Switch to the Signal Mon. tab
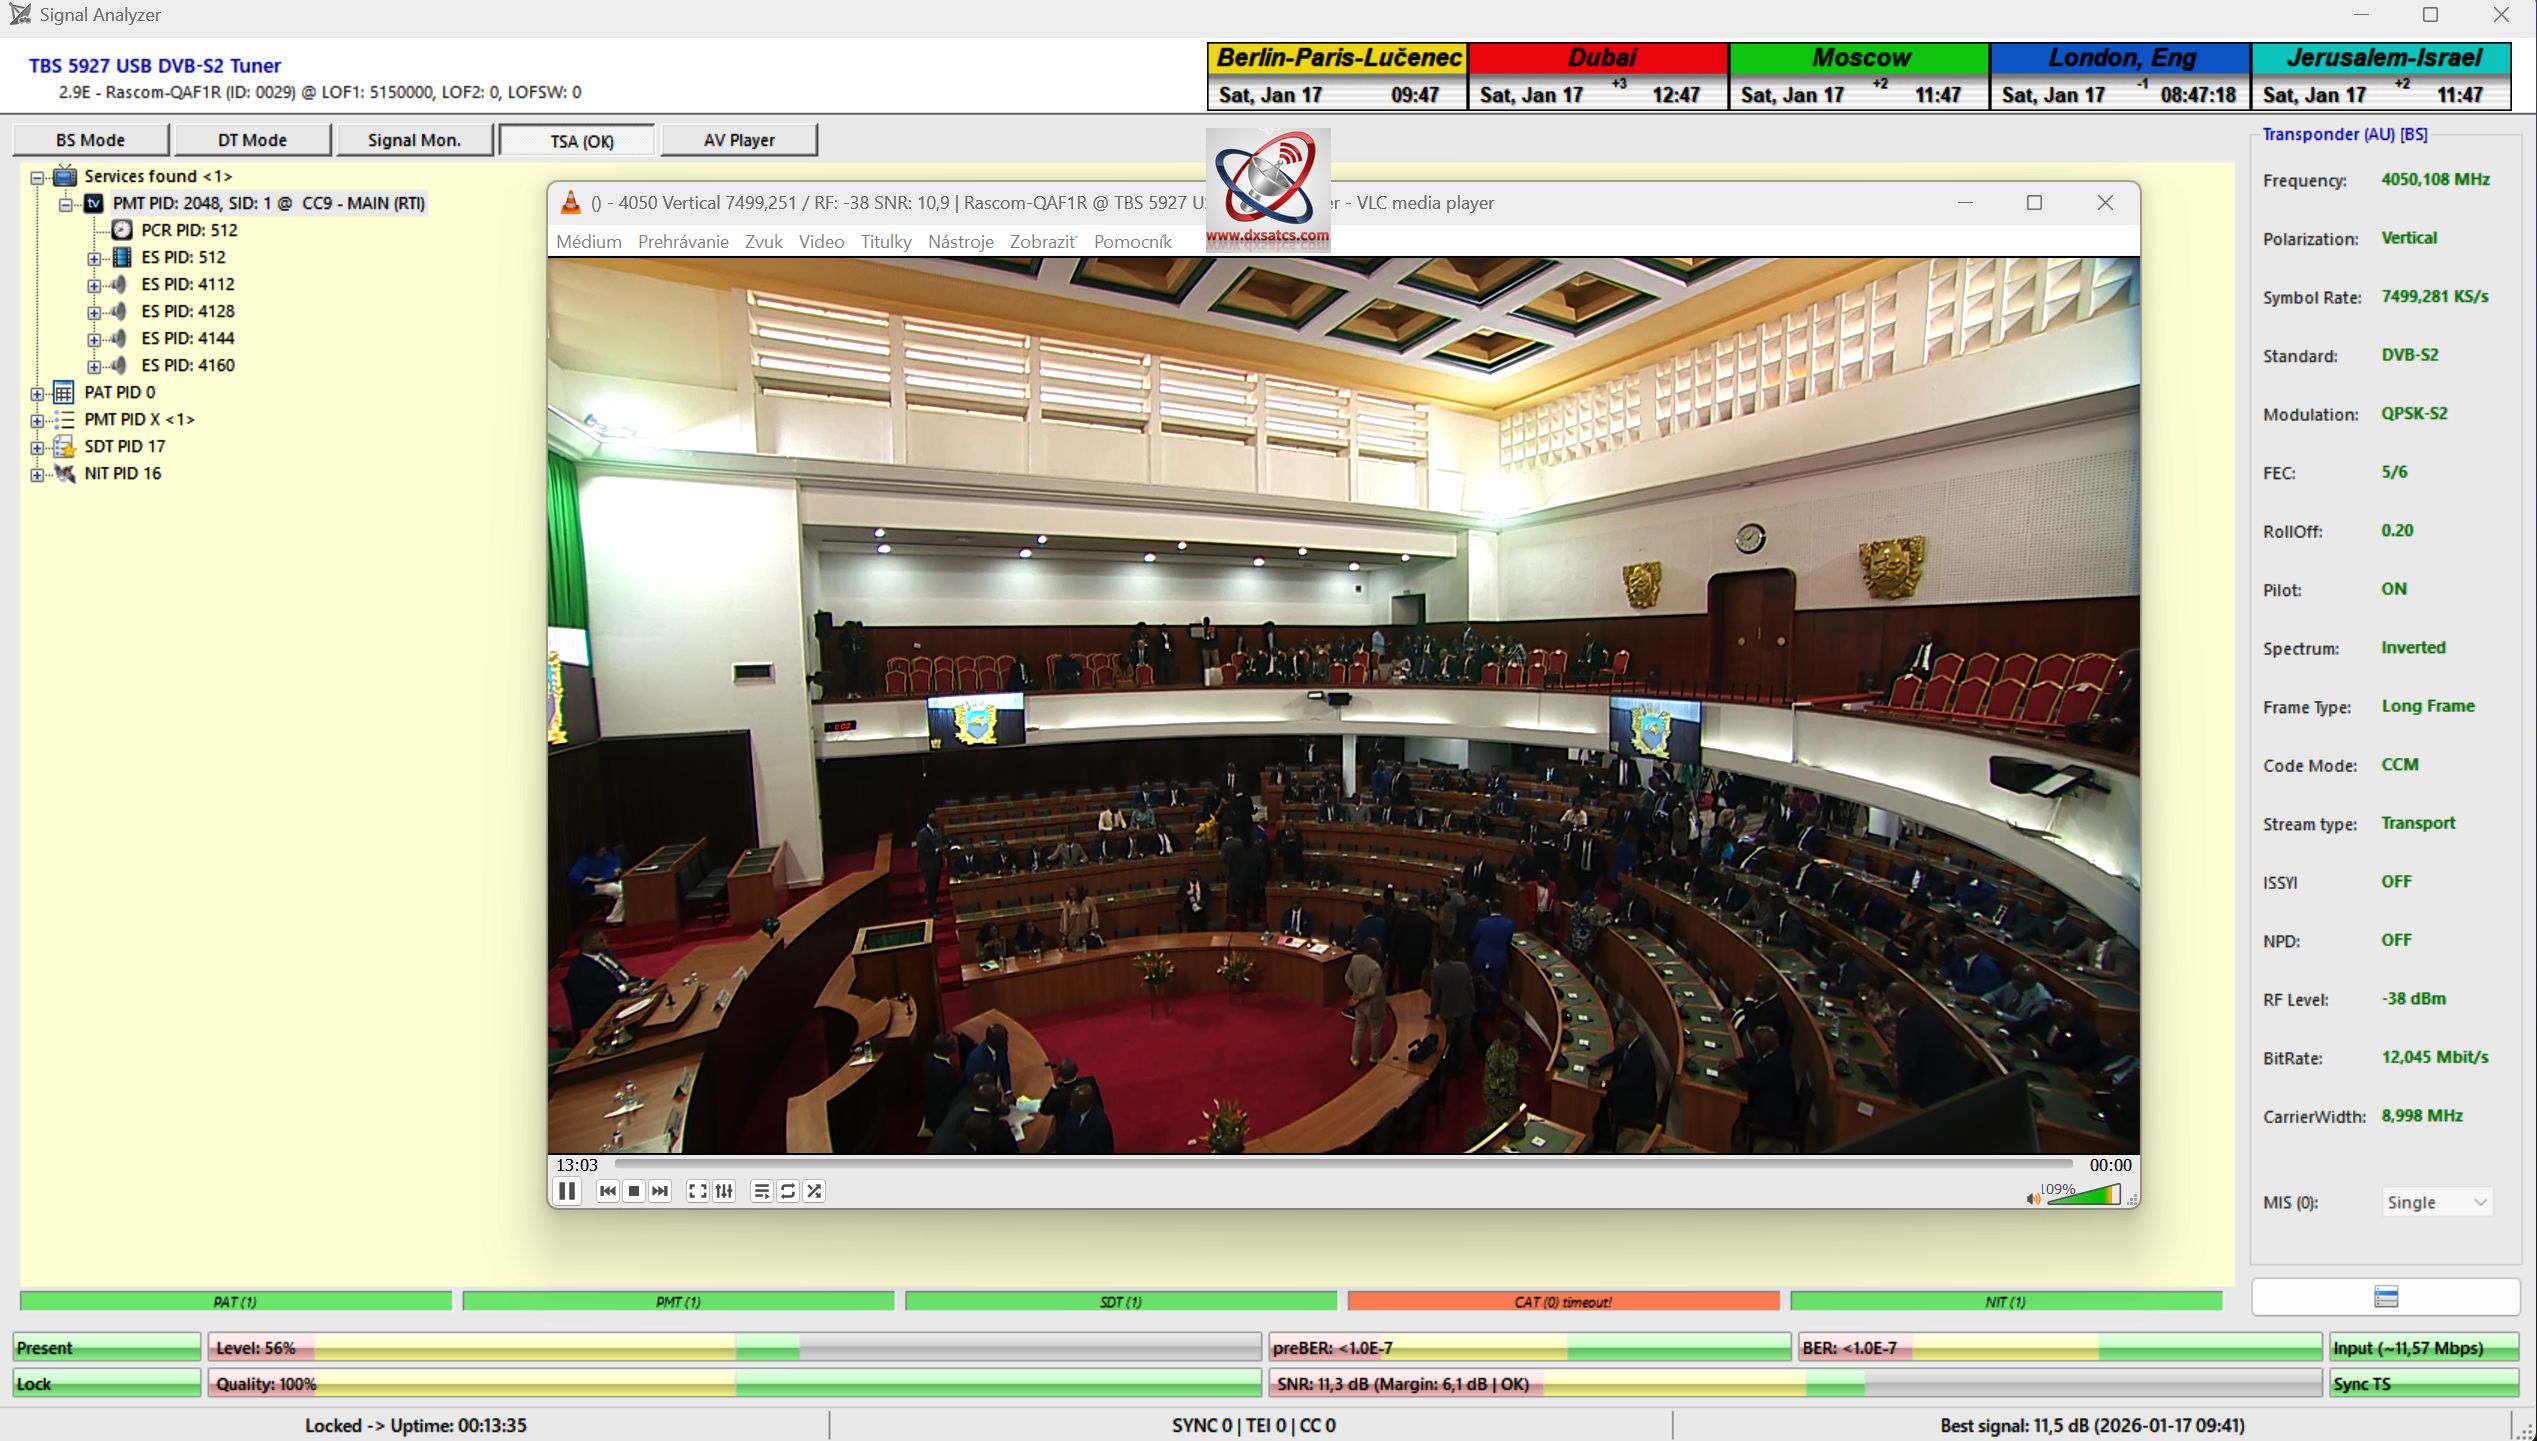Screen dimensions: 2537x1441 pyautogui.click(x=414, y=140)
